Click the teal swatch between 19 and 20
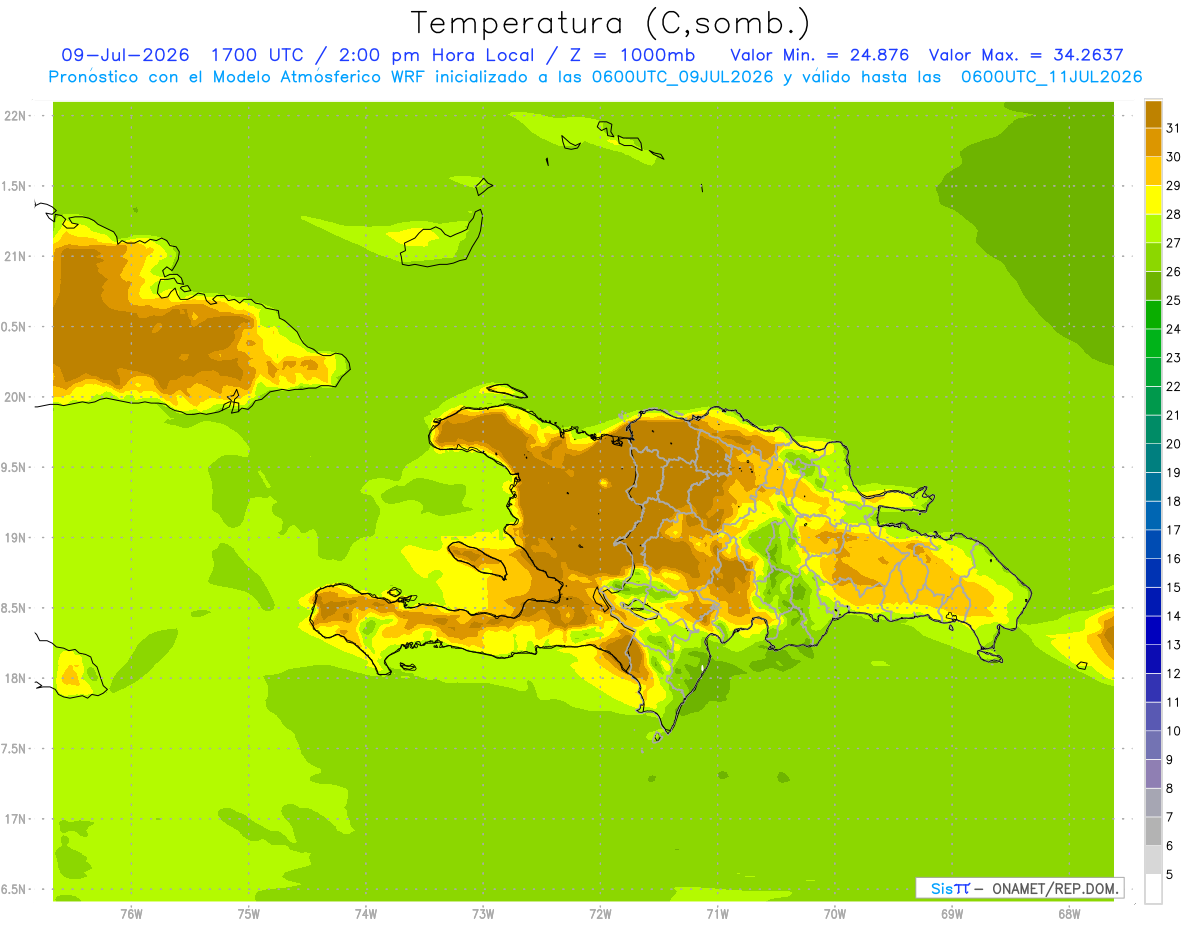The width and height of the screenshot is (1200, 927). point(1153,458)
